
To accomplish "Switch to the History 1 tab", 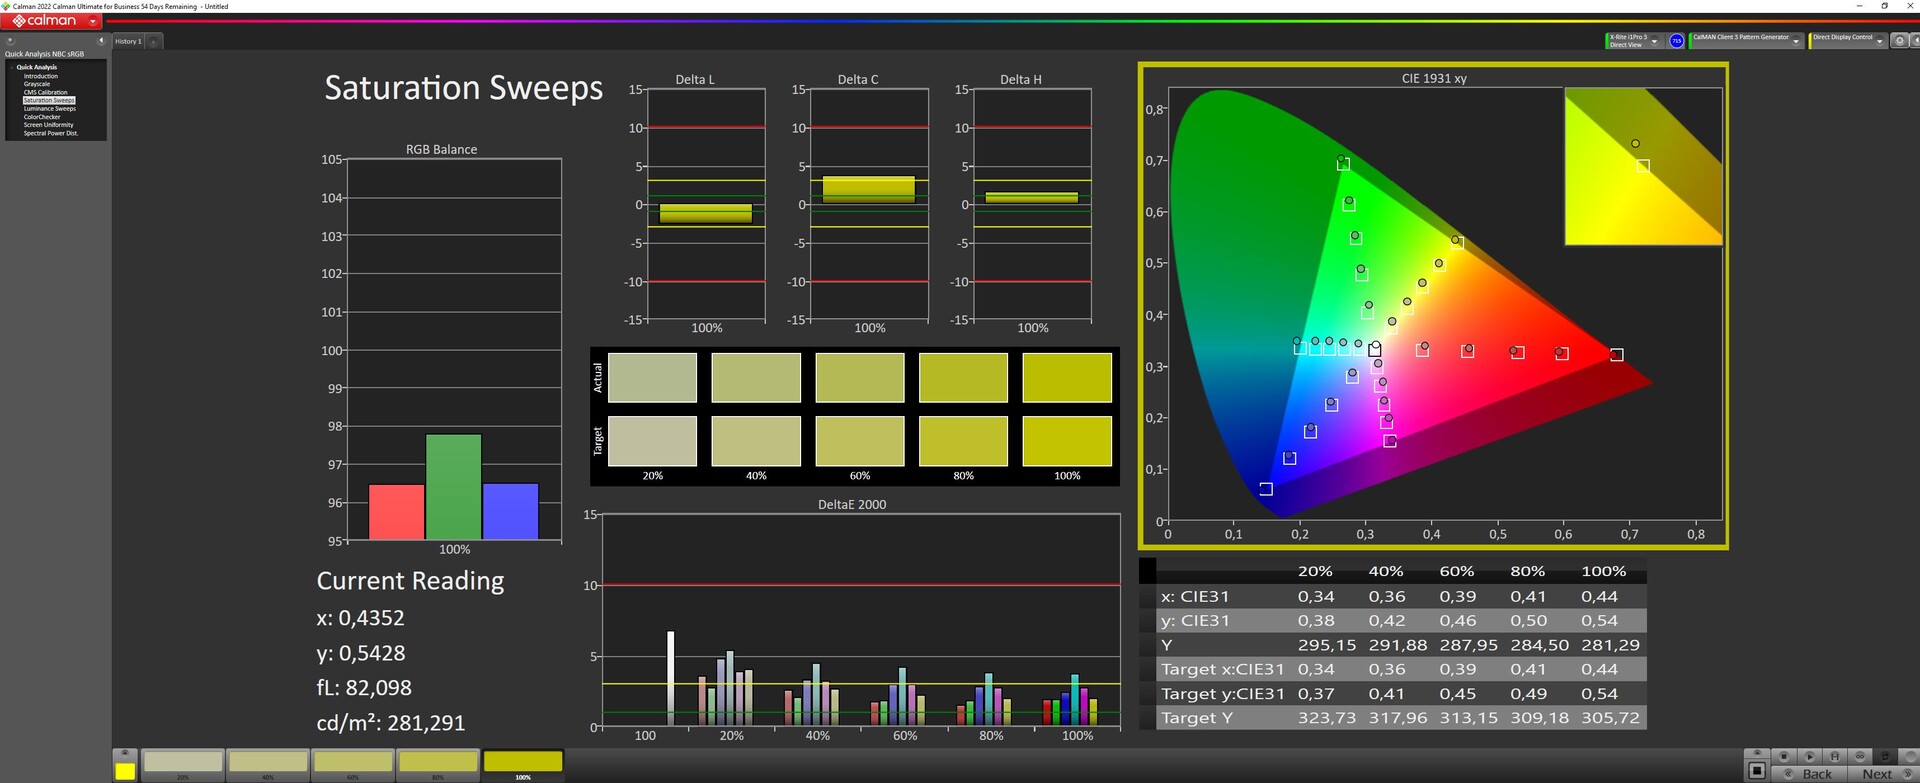I will (128, 42).
